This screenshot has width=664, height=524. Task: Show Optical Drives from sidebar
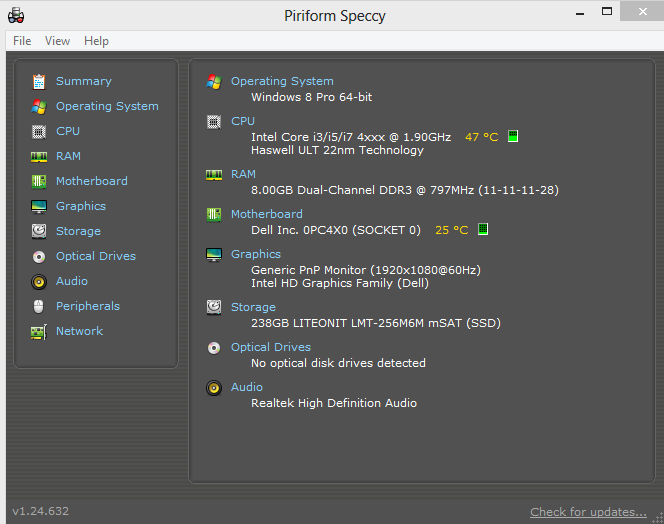[x=96, y=256]
